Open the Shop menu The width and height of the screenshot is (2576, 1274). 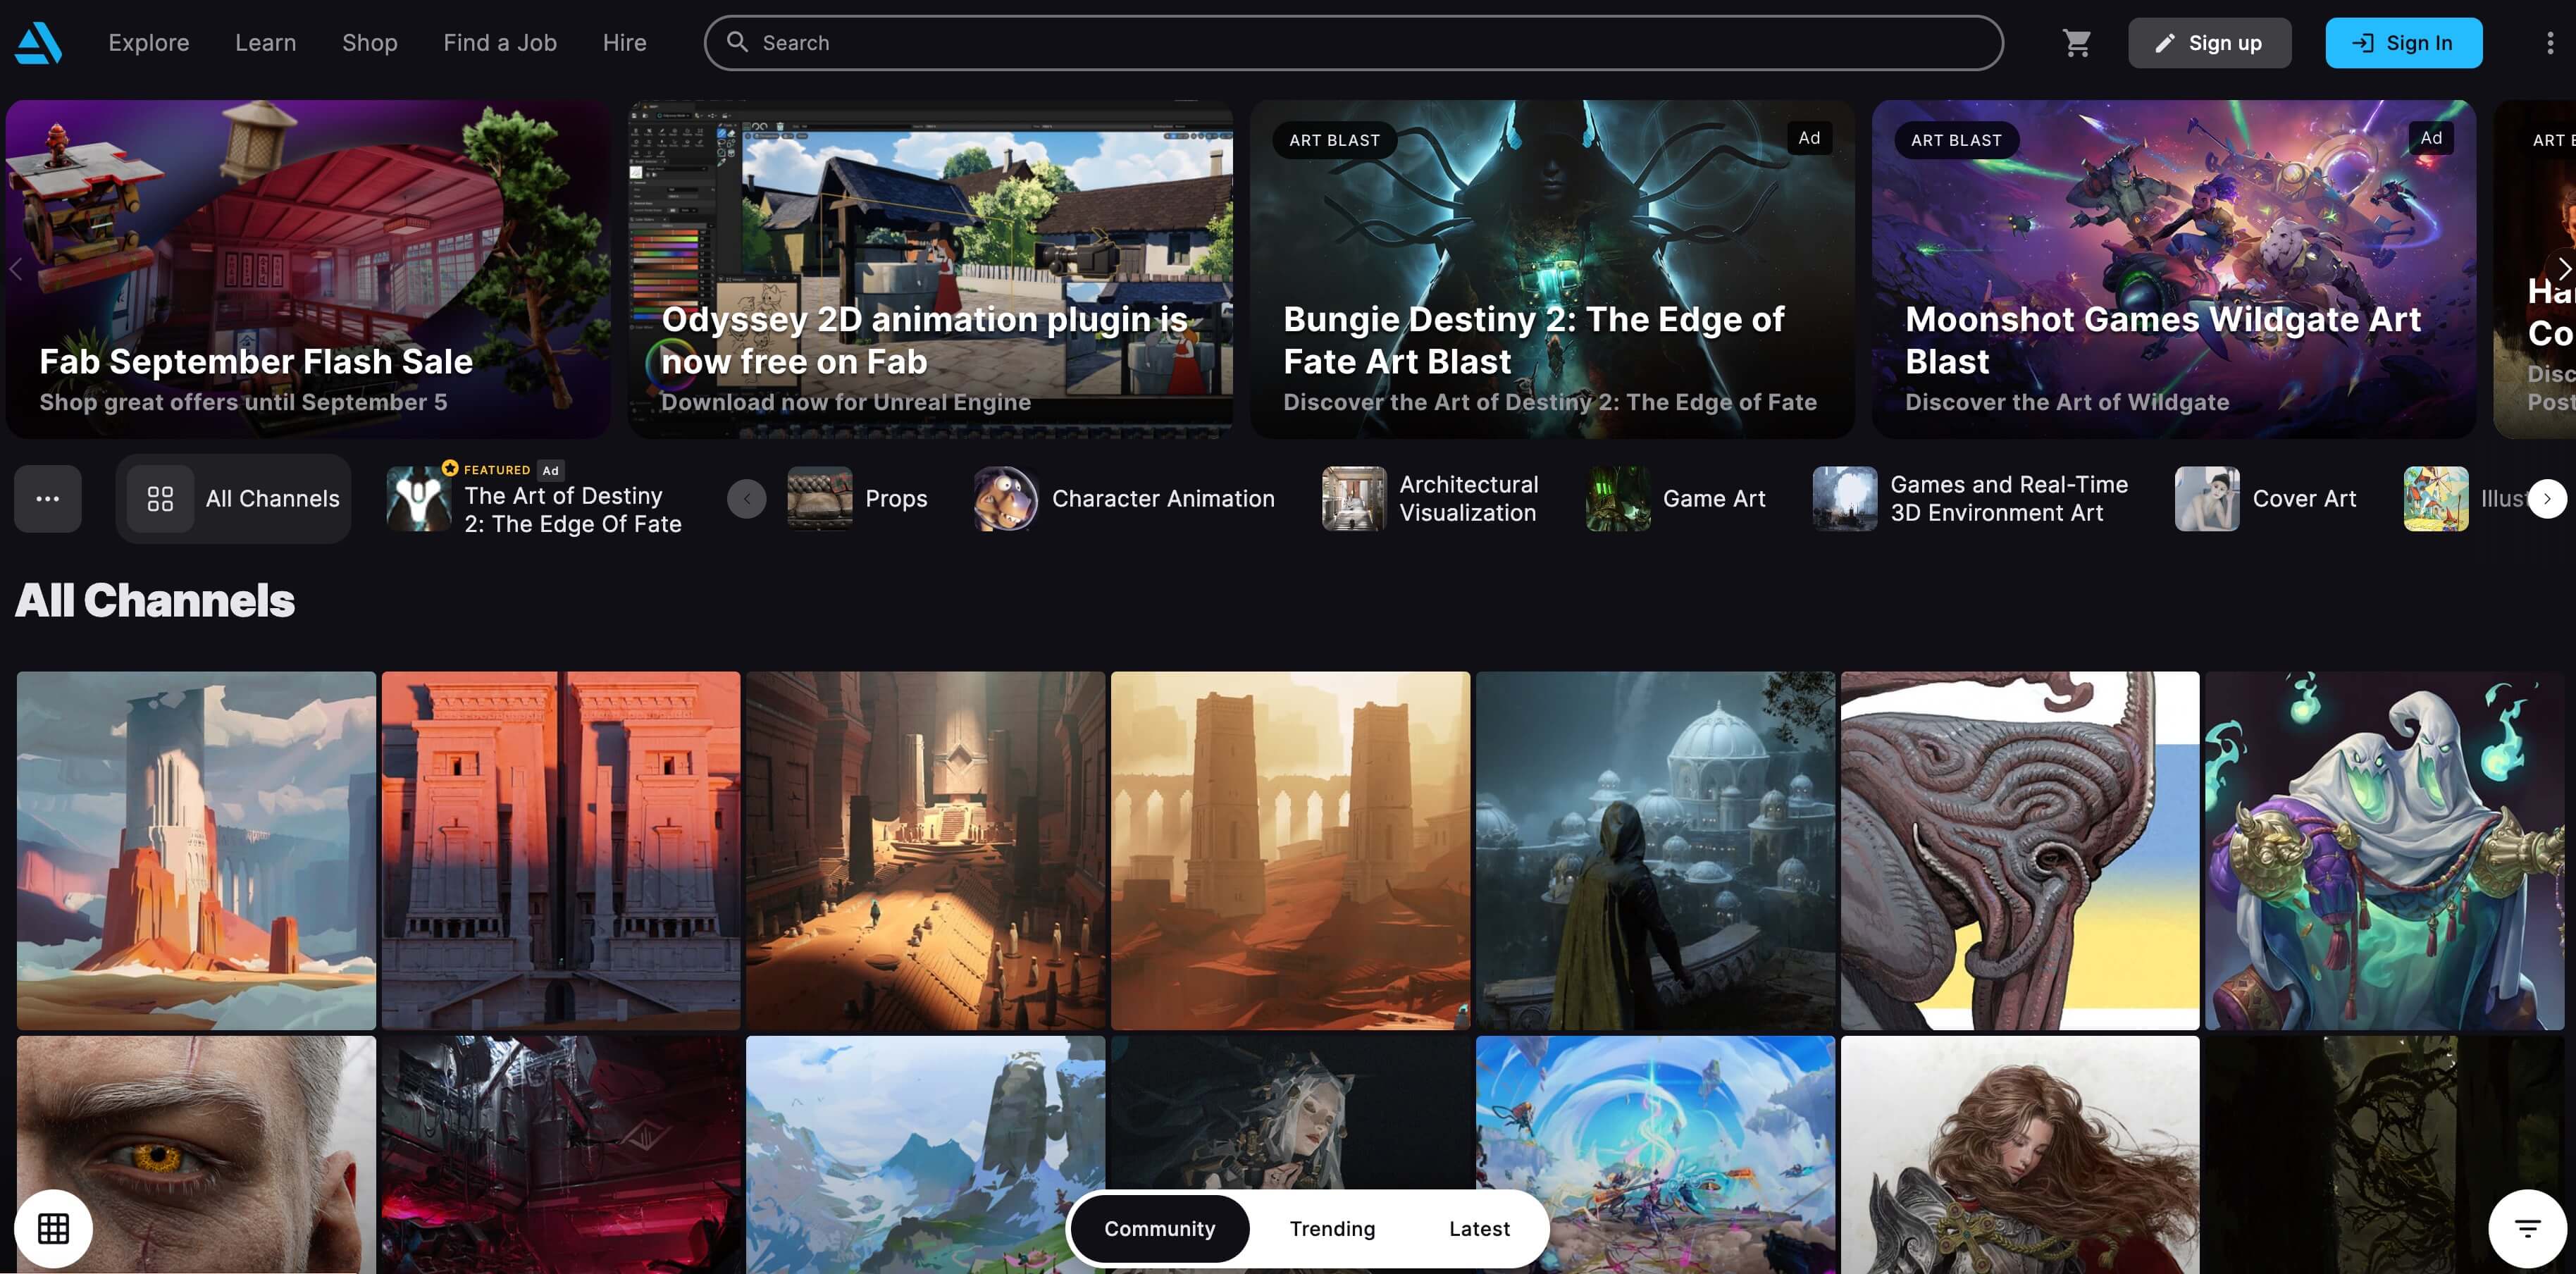click(x=370, y=42)
